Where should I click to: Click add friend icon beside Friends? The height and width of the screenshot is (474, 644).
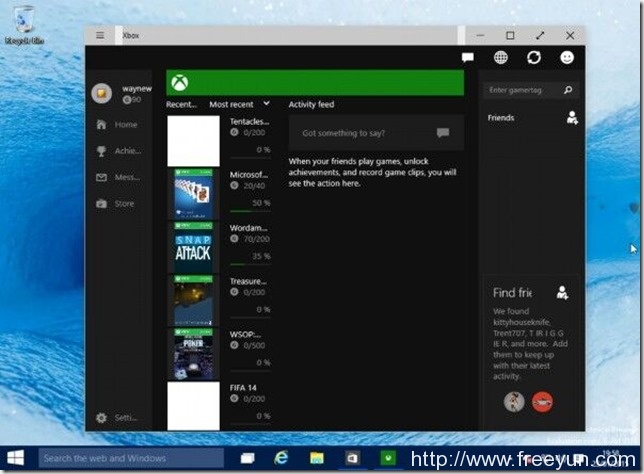click(572, 117)
